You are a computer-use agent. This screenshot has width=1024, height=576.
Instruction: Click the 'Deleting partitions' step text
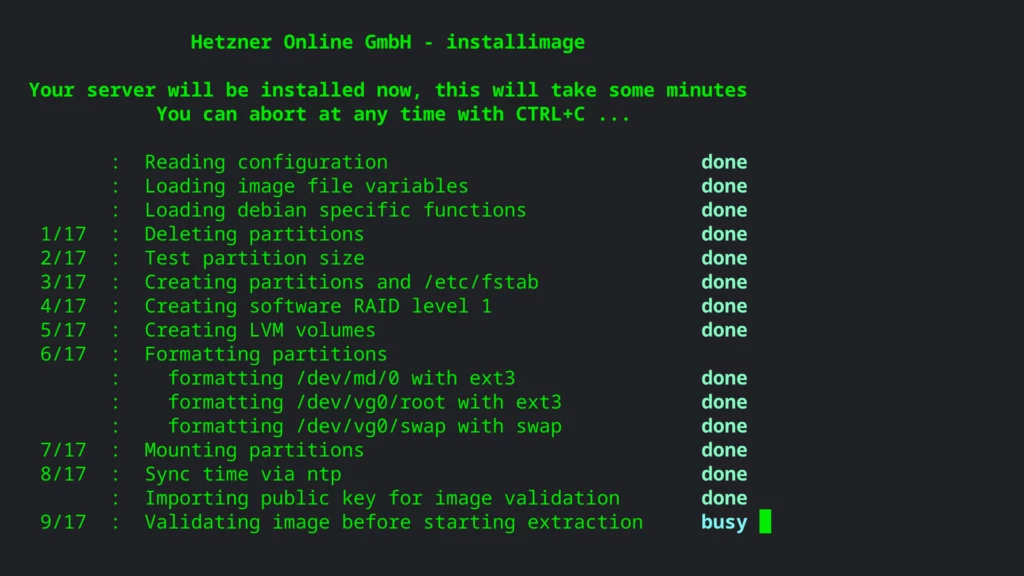coord(254,234)
